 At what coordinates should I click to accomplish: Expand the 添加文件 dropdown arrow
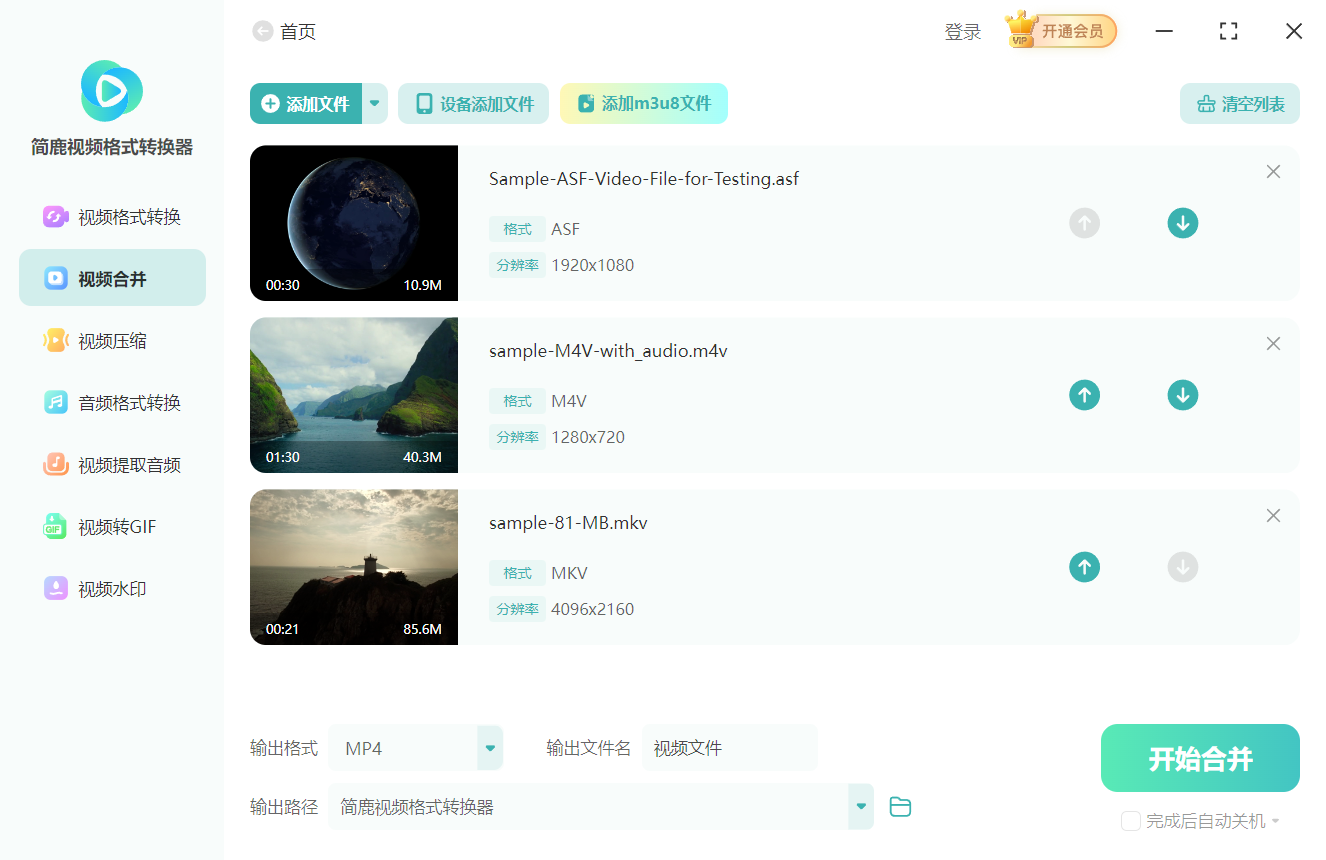coord(374,103)
